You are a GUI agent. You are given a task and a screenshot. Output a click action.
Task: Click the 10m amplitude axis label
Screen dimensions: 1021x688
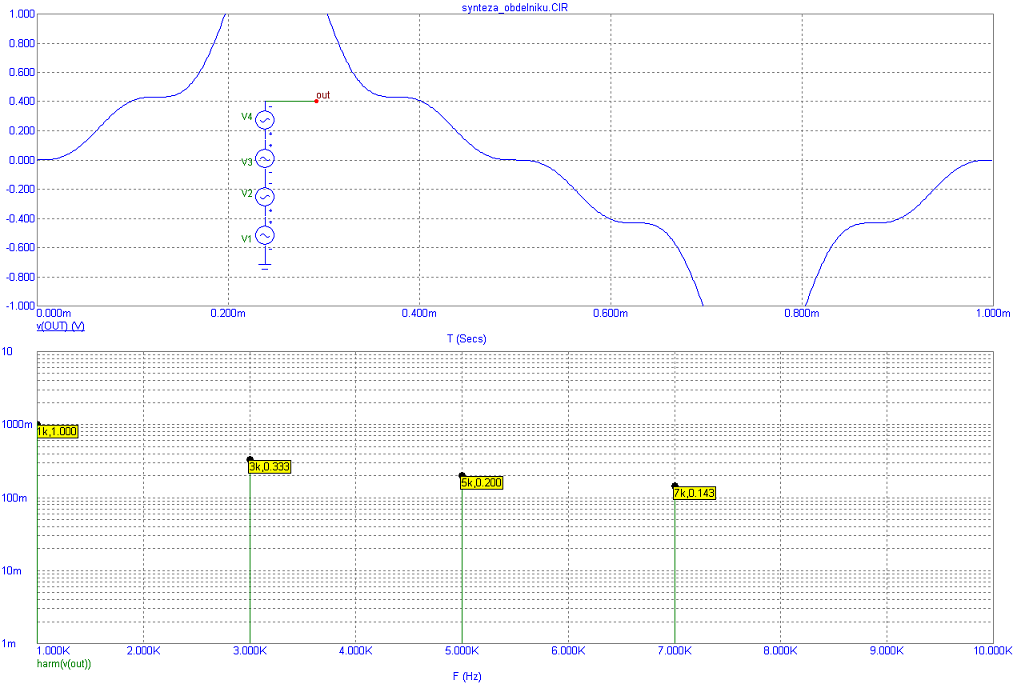(12, 571)
